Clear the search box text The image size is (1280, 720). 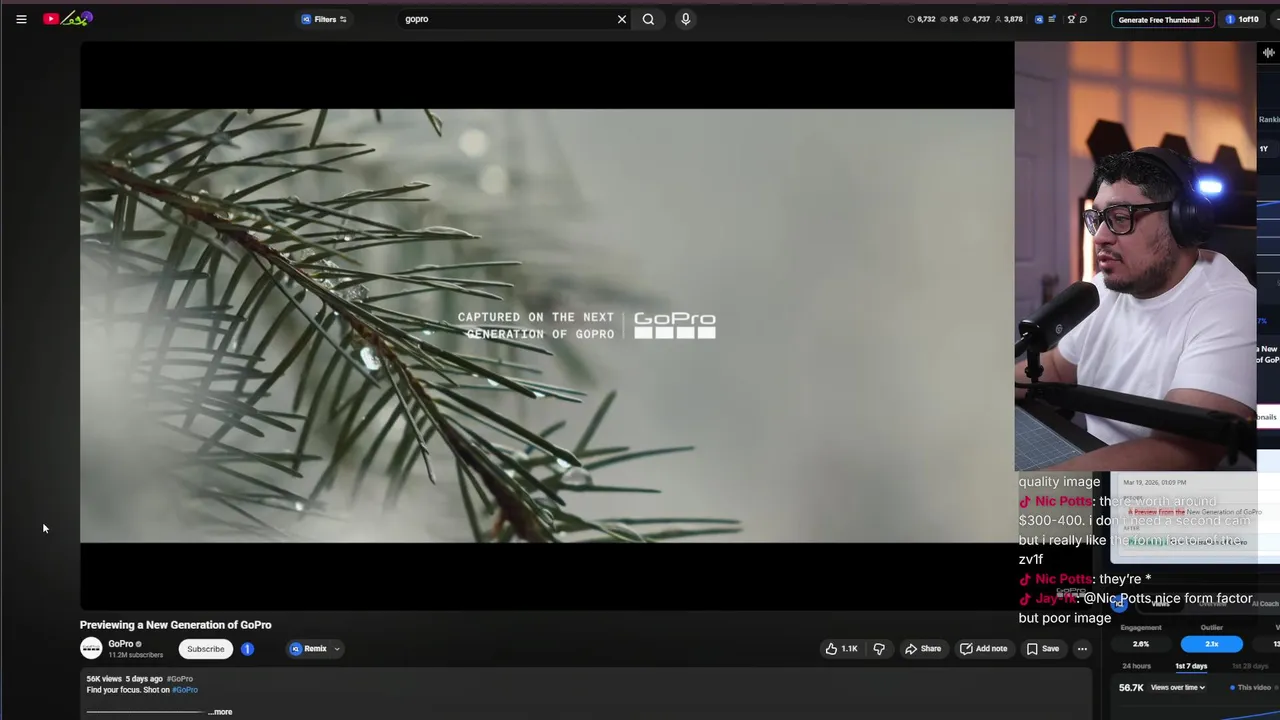click(622, 19)
